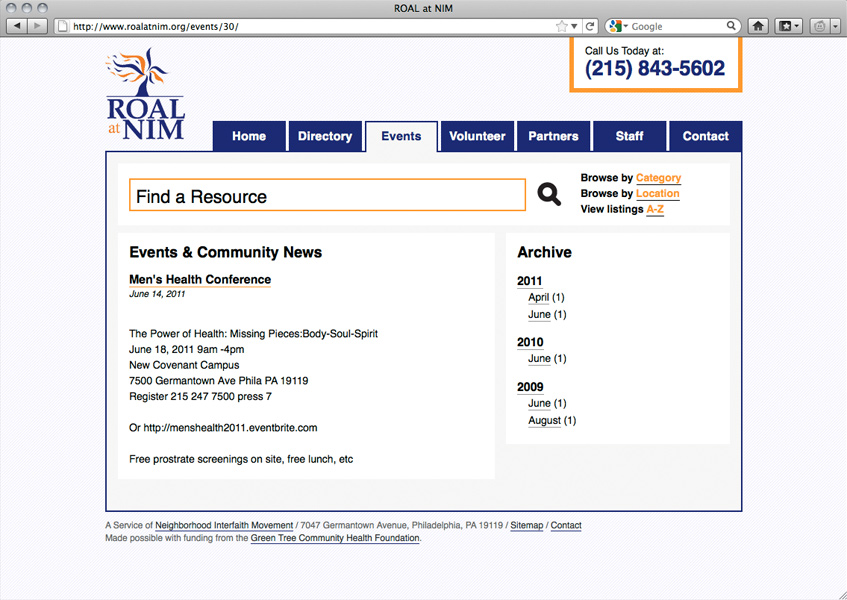
Task: Open the Contact link in footer
Action: click(566, 525)
